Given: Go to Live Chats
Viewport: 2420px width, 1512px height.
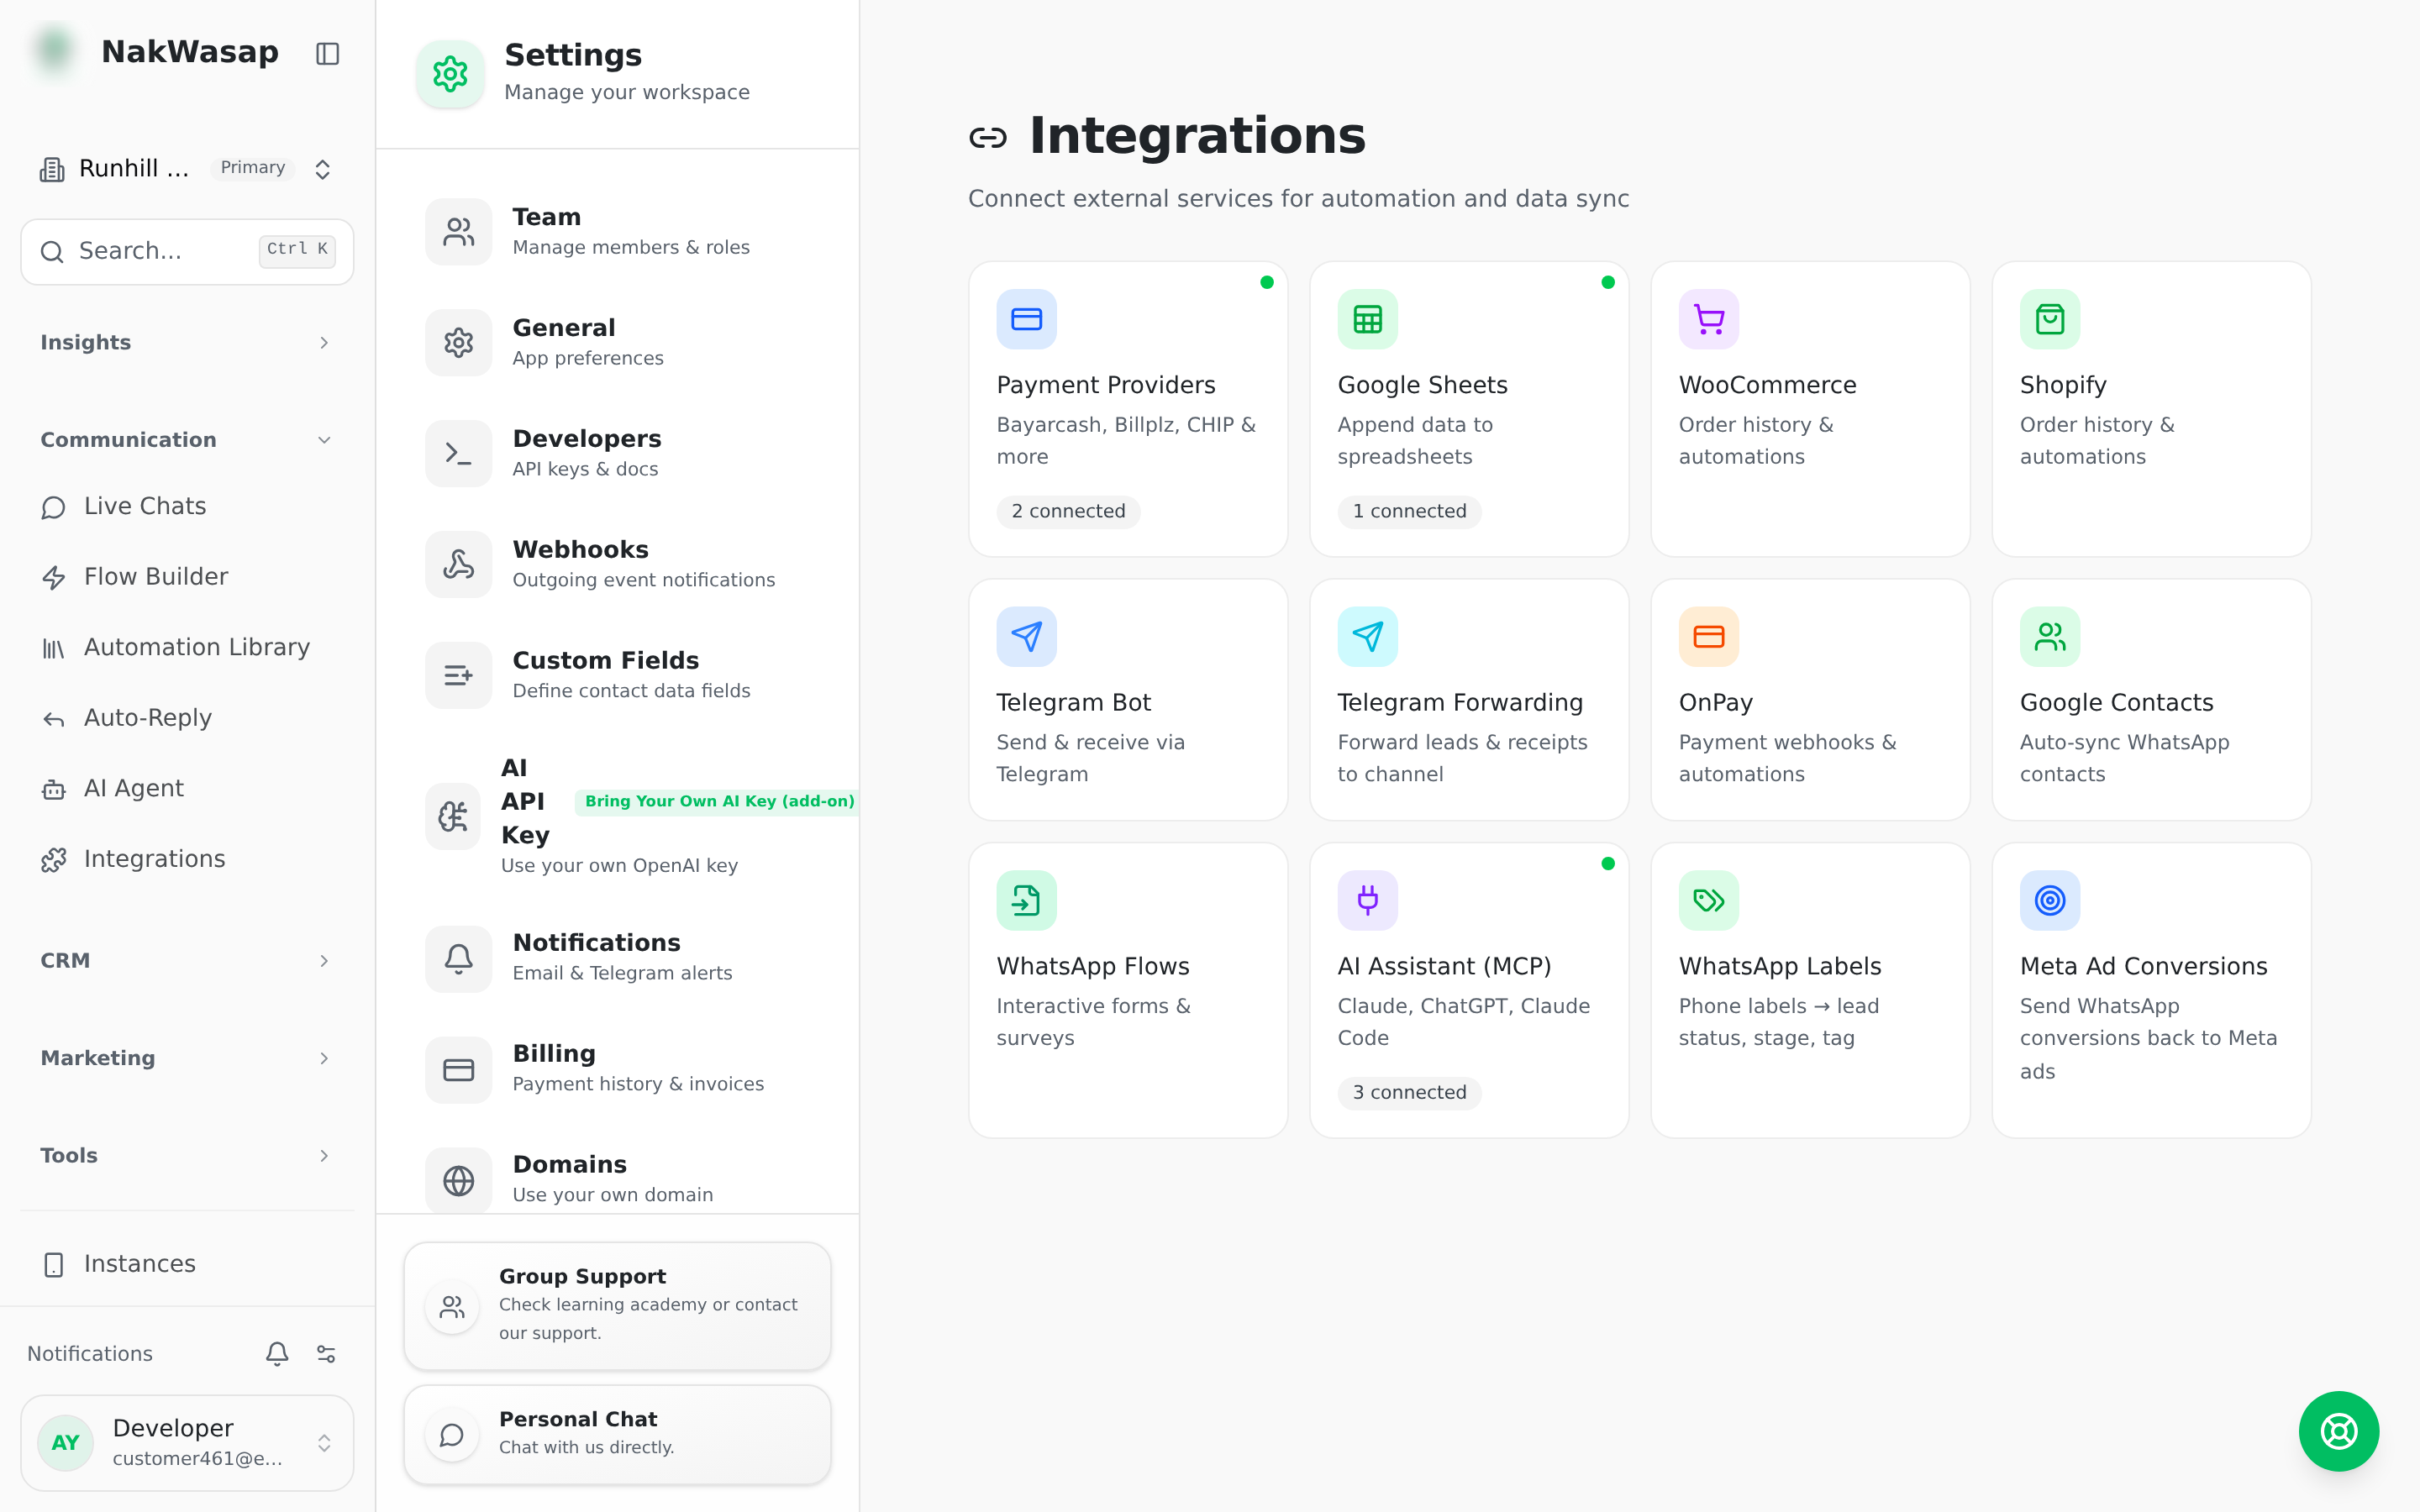Looking at the screenshot, I should pos(187,506).
